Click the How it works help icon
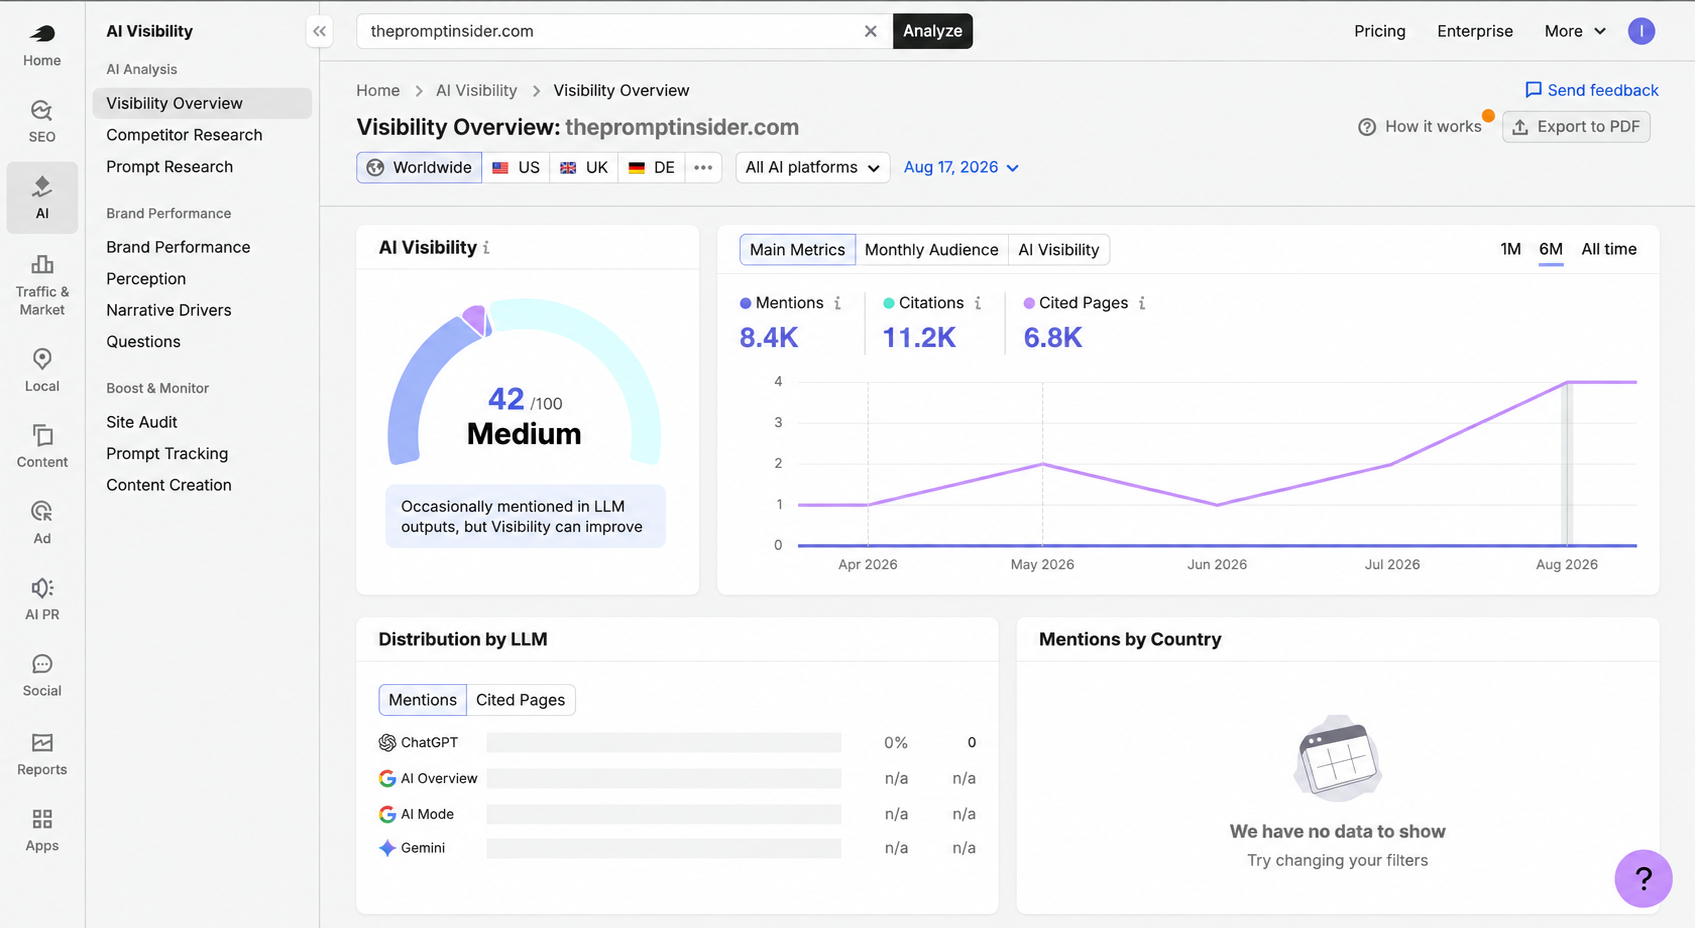 (1367, 127)
